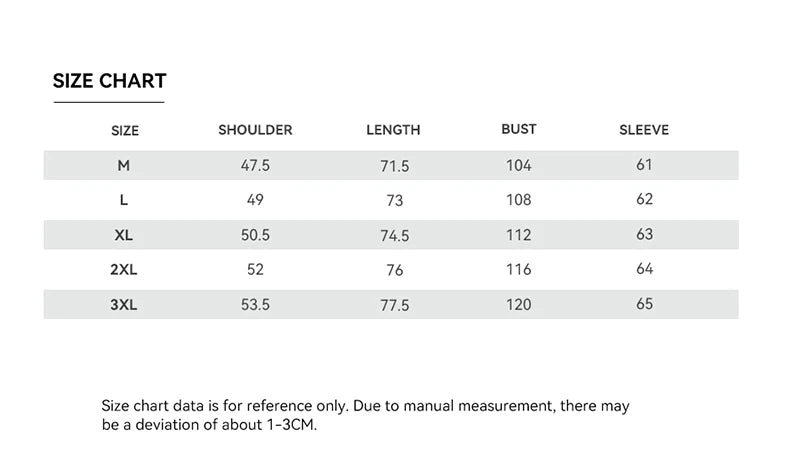The height and width of the screenshot is (451, 790).
Task: Click shoulder value 52 for size 2XL
Action: [255, 270]
